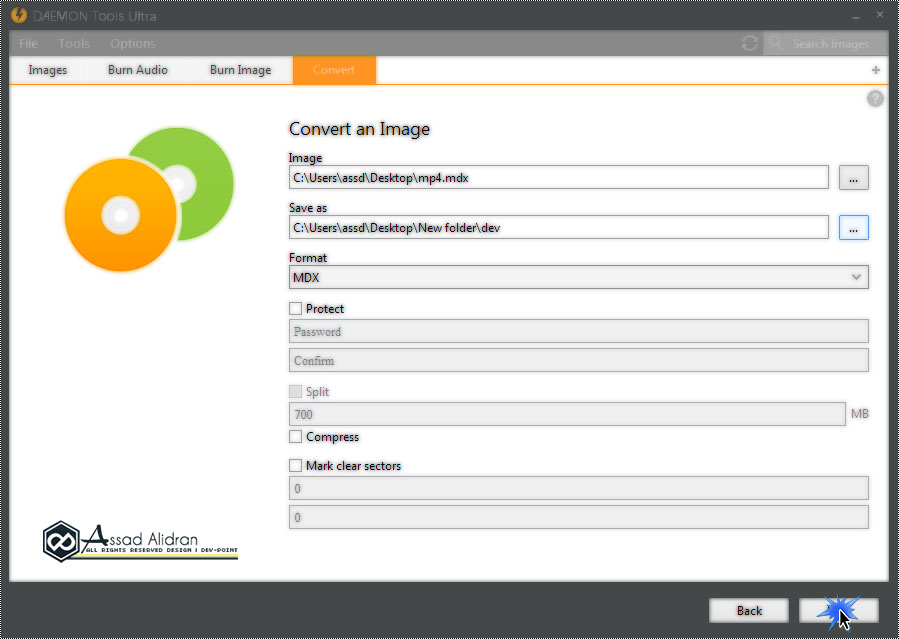
Task: Enable the Compress checkbox
Action: (295, 437)
